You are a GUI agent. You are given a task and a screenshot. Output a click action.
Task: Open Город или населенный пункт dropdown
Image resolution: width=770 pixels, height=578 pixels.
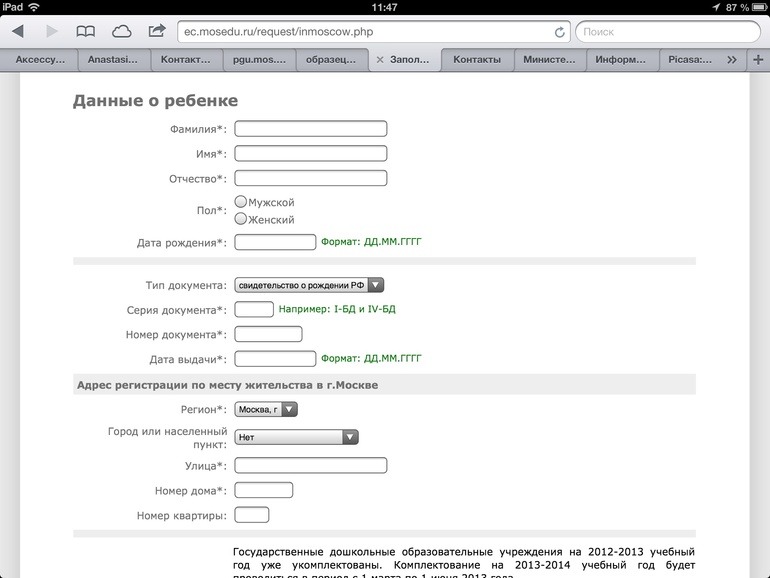click(x=296, y=437)
